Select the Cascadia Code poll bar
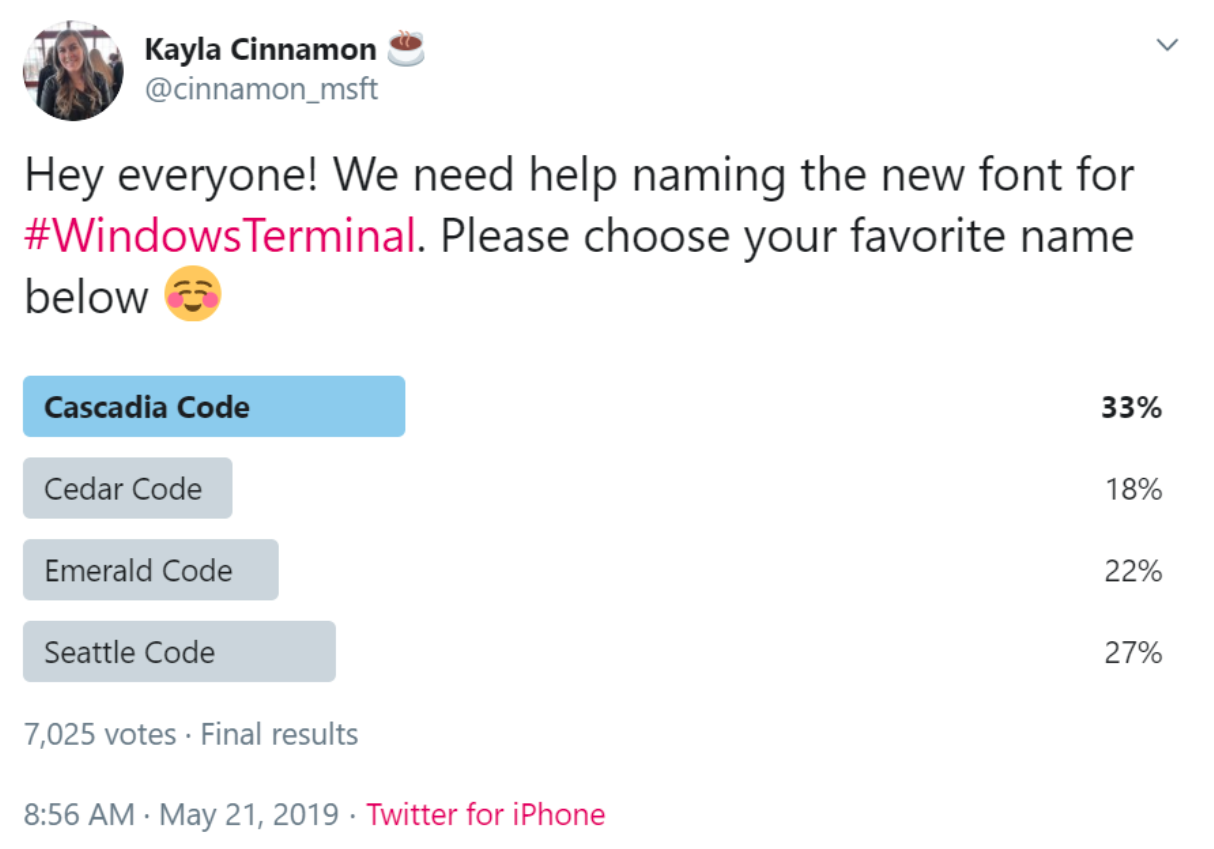This screenshot has width=1214, height=849. click(214, 407)
